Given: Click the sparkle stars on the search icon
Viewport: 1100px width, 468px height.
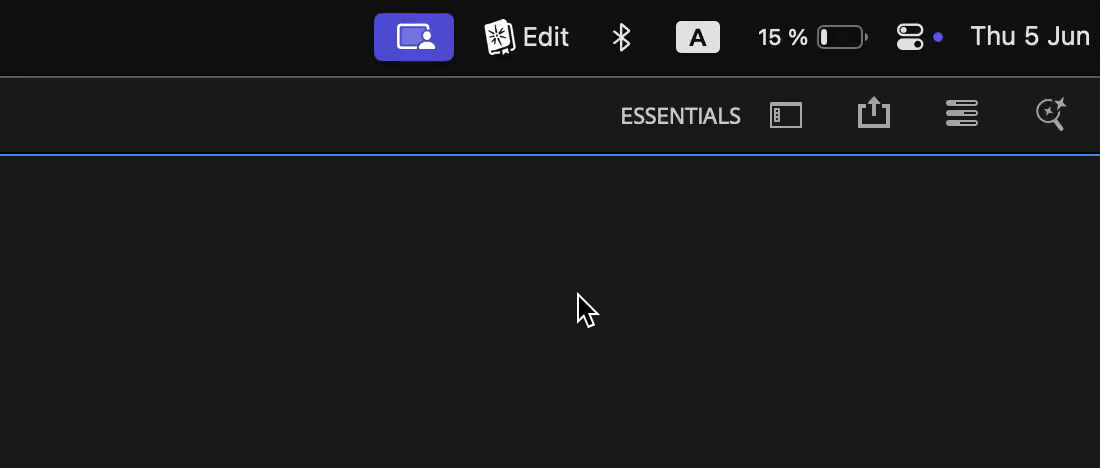Looking at the screenshot, I should point(1058,104).
